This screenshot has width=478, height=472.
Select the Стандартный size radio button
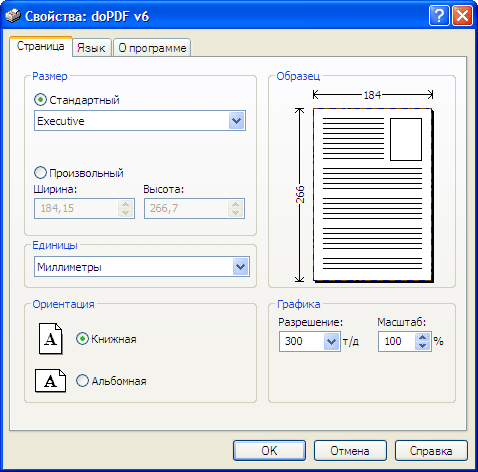click(40, 100)
